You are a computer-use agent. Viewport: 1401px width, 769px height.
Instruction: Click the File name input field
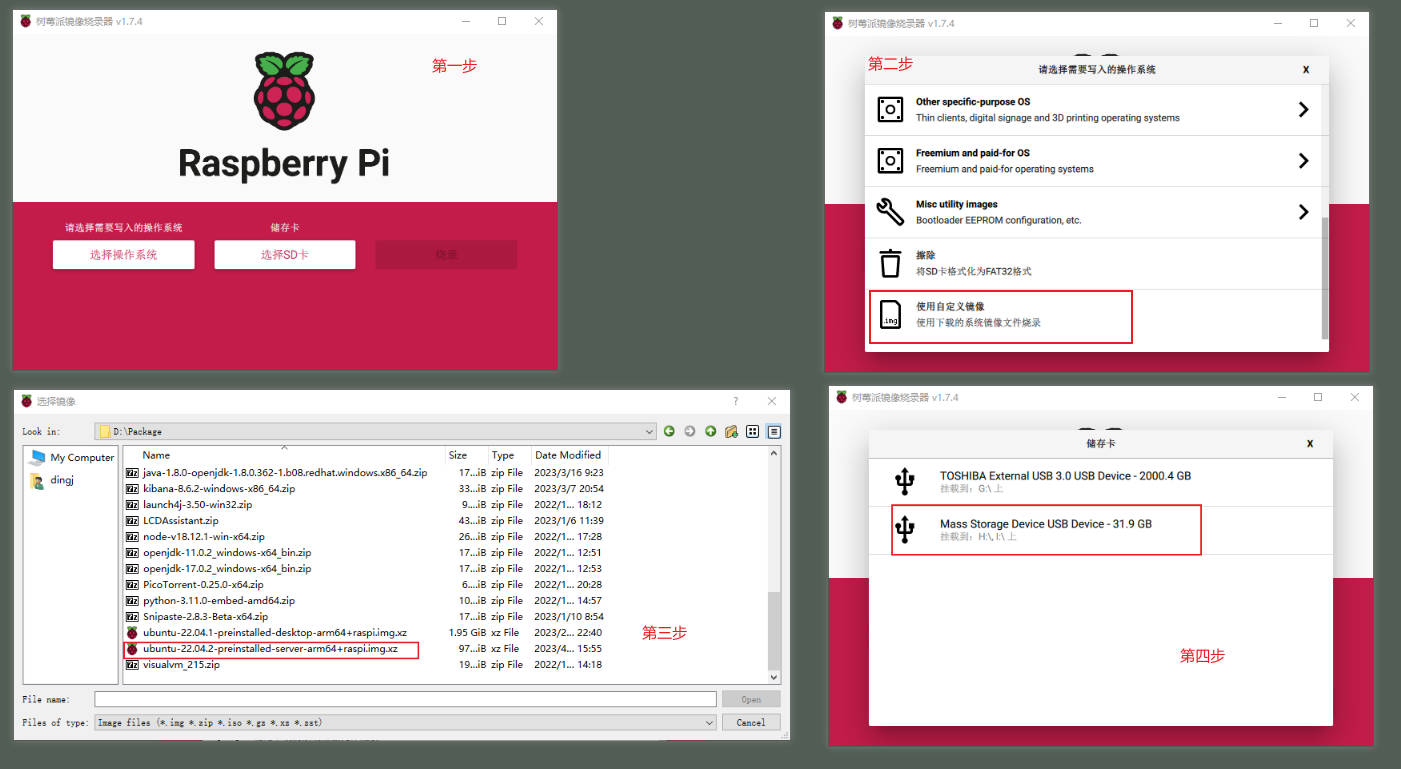(x=405, y=700)
